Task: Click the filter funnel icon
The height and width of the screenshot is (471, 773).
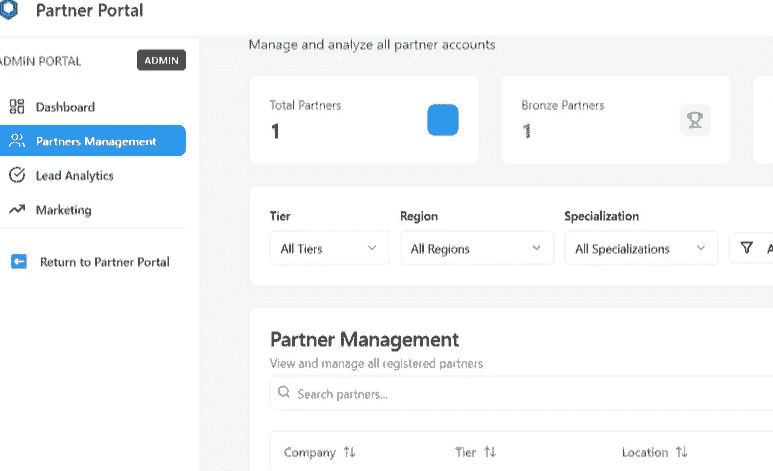Action: click(x=746, y=248)
